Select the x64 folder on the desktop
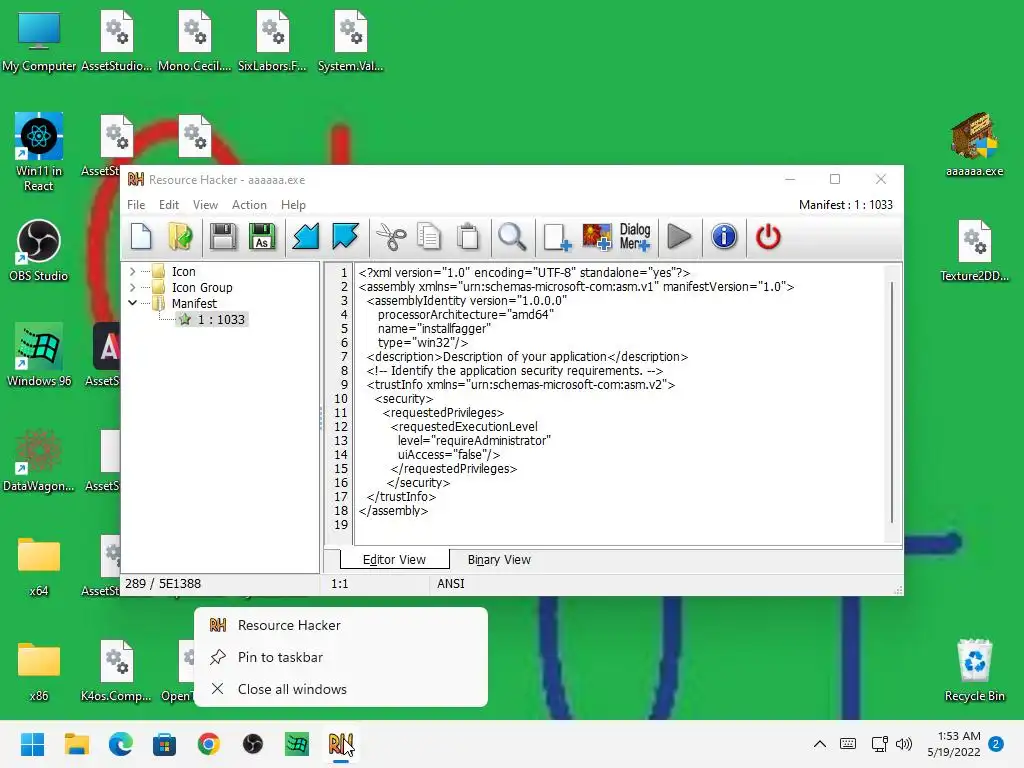Viewport: 1024px width, 768px height. (x=39, y=567)
